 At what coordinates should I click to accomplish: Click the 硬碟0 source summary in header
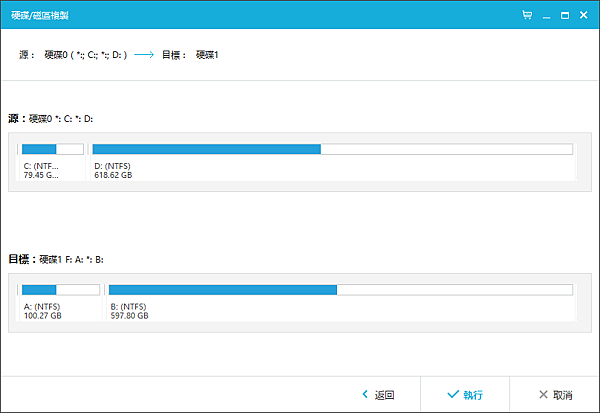[84, 54]
